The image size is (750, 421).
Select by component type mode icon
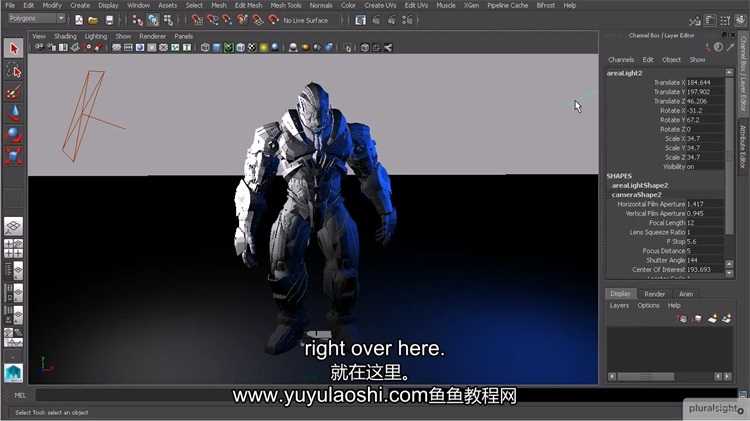pyautogui.click(x=168, y=20)
